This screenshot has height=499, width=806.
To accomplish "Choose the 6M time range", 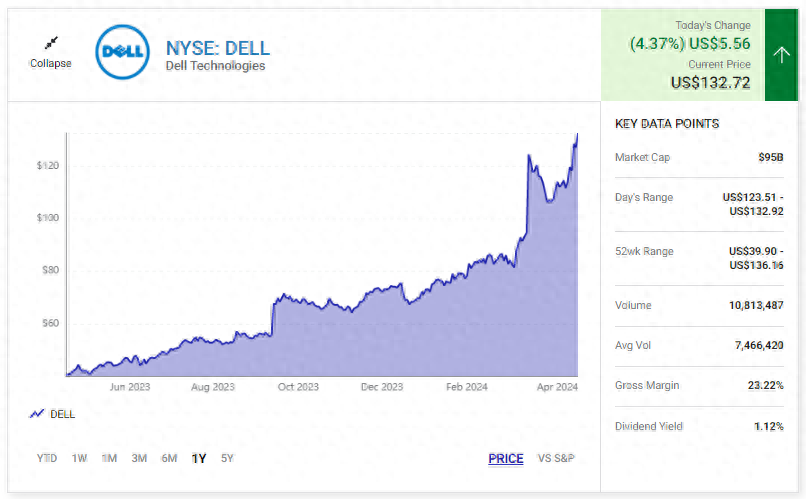I will 169,458.
